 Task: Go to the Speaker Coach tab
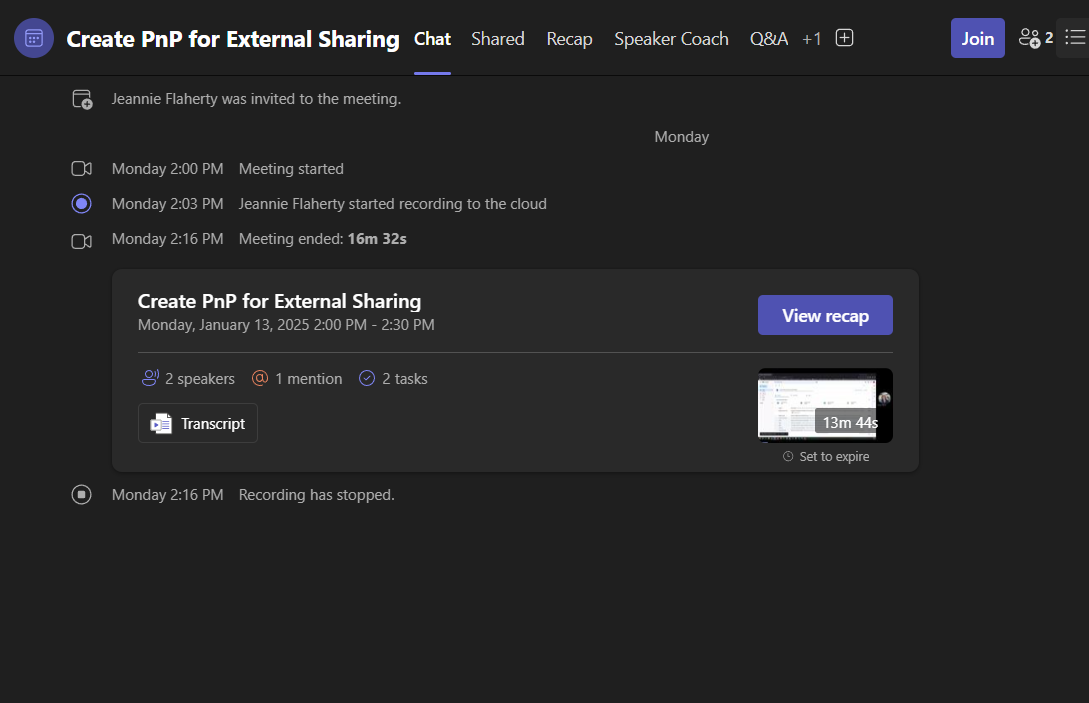pyautogui.click(x=671, y=39)
